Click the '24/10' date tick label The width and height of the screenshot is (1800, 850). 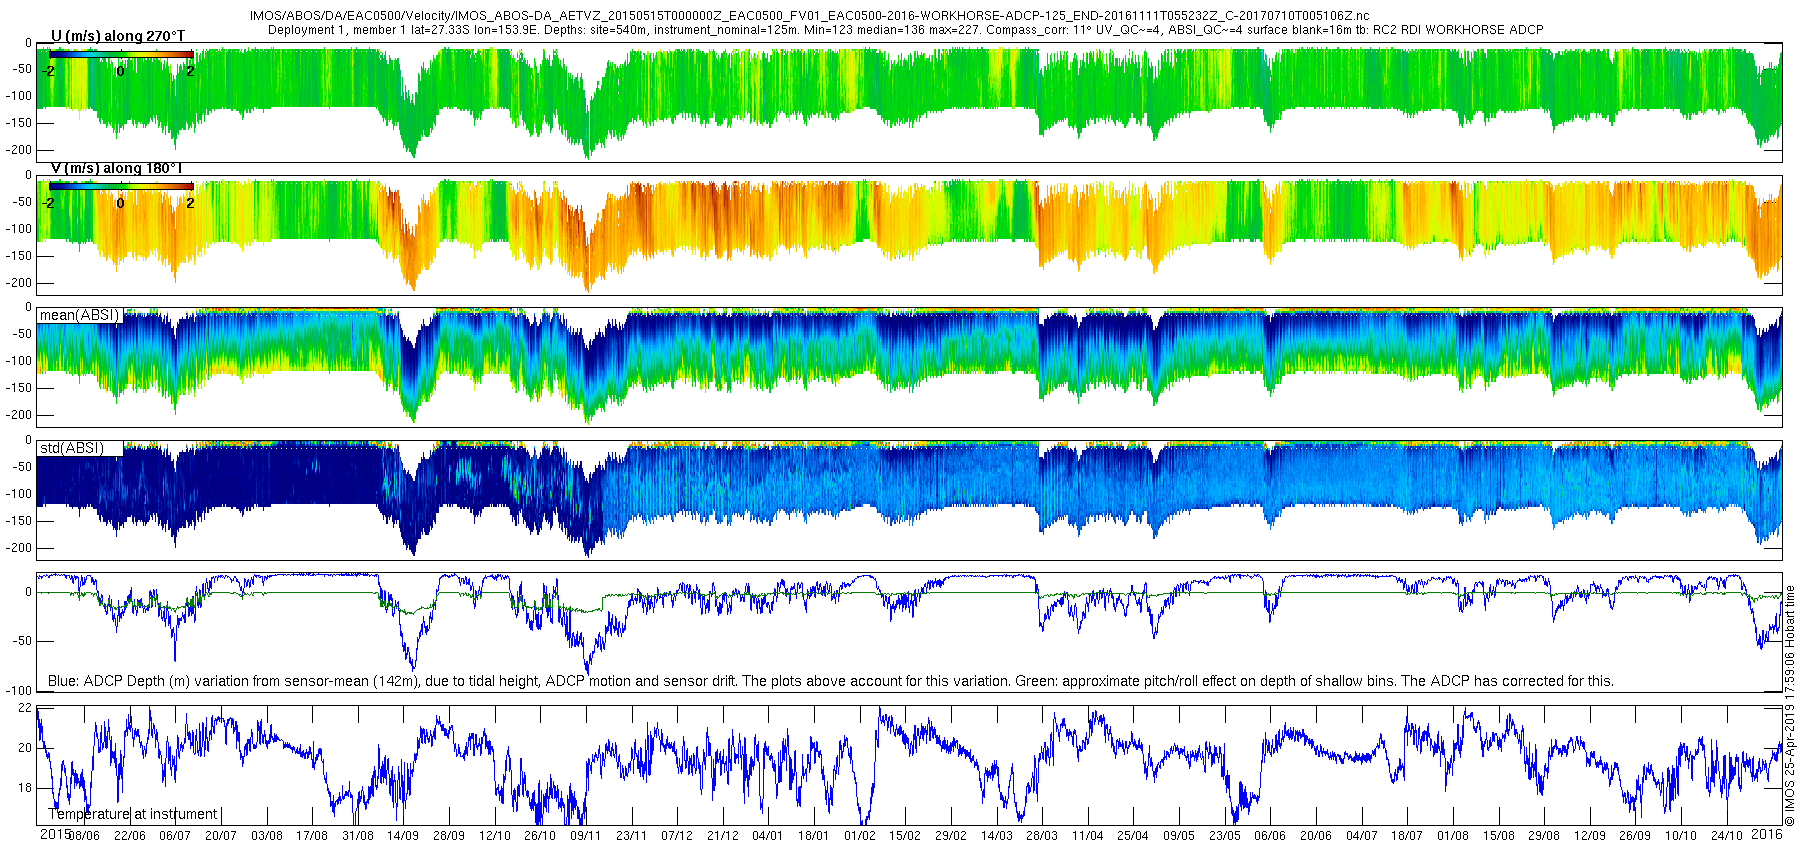[x=1727, y=836]
